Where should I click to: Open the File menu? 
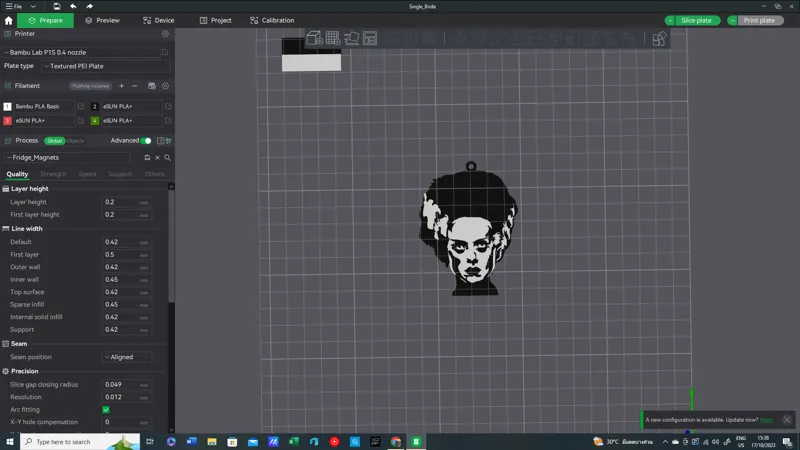14,6
